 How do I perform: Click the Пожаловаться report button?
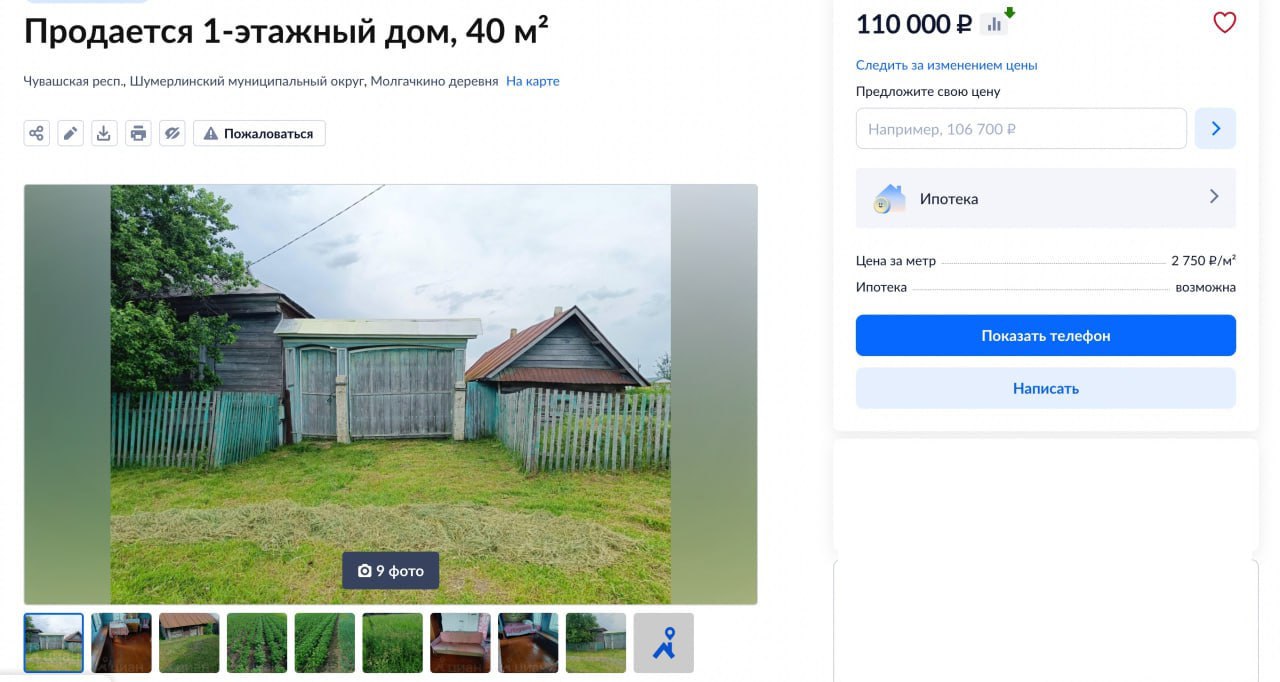(259, 133)
